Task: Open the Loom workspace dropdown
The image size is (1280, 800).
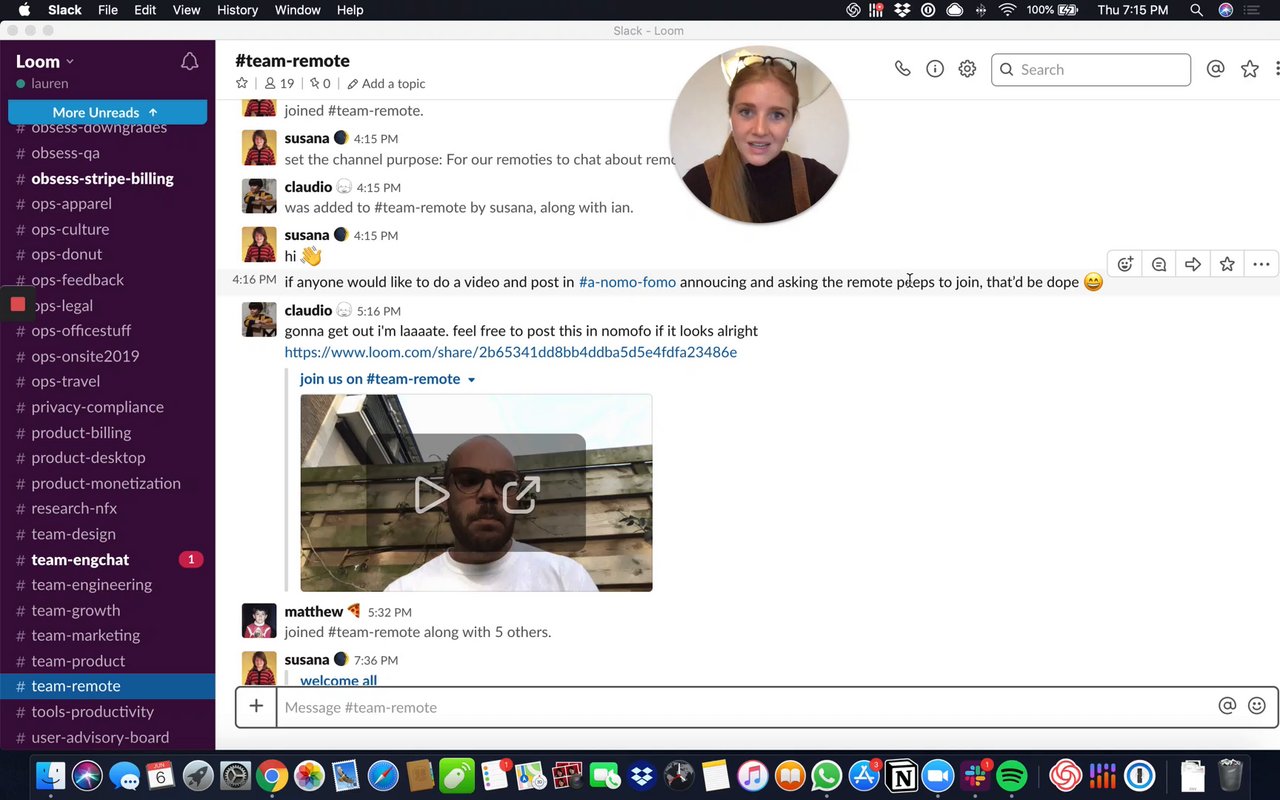Action: click(x=45, y=62)
